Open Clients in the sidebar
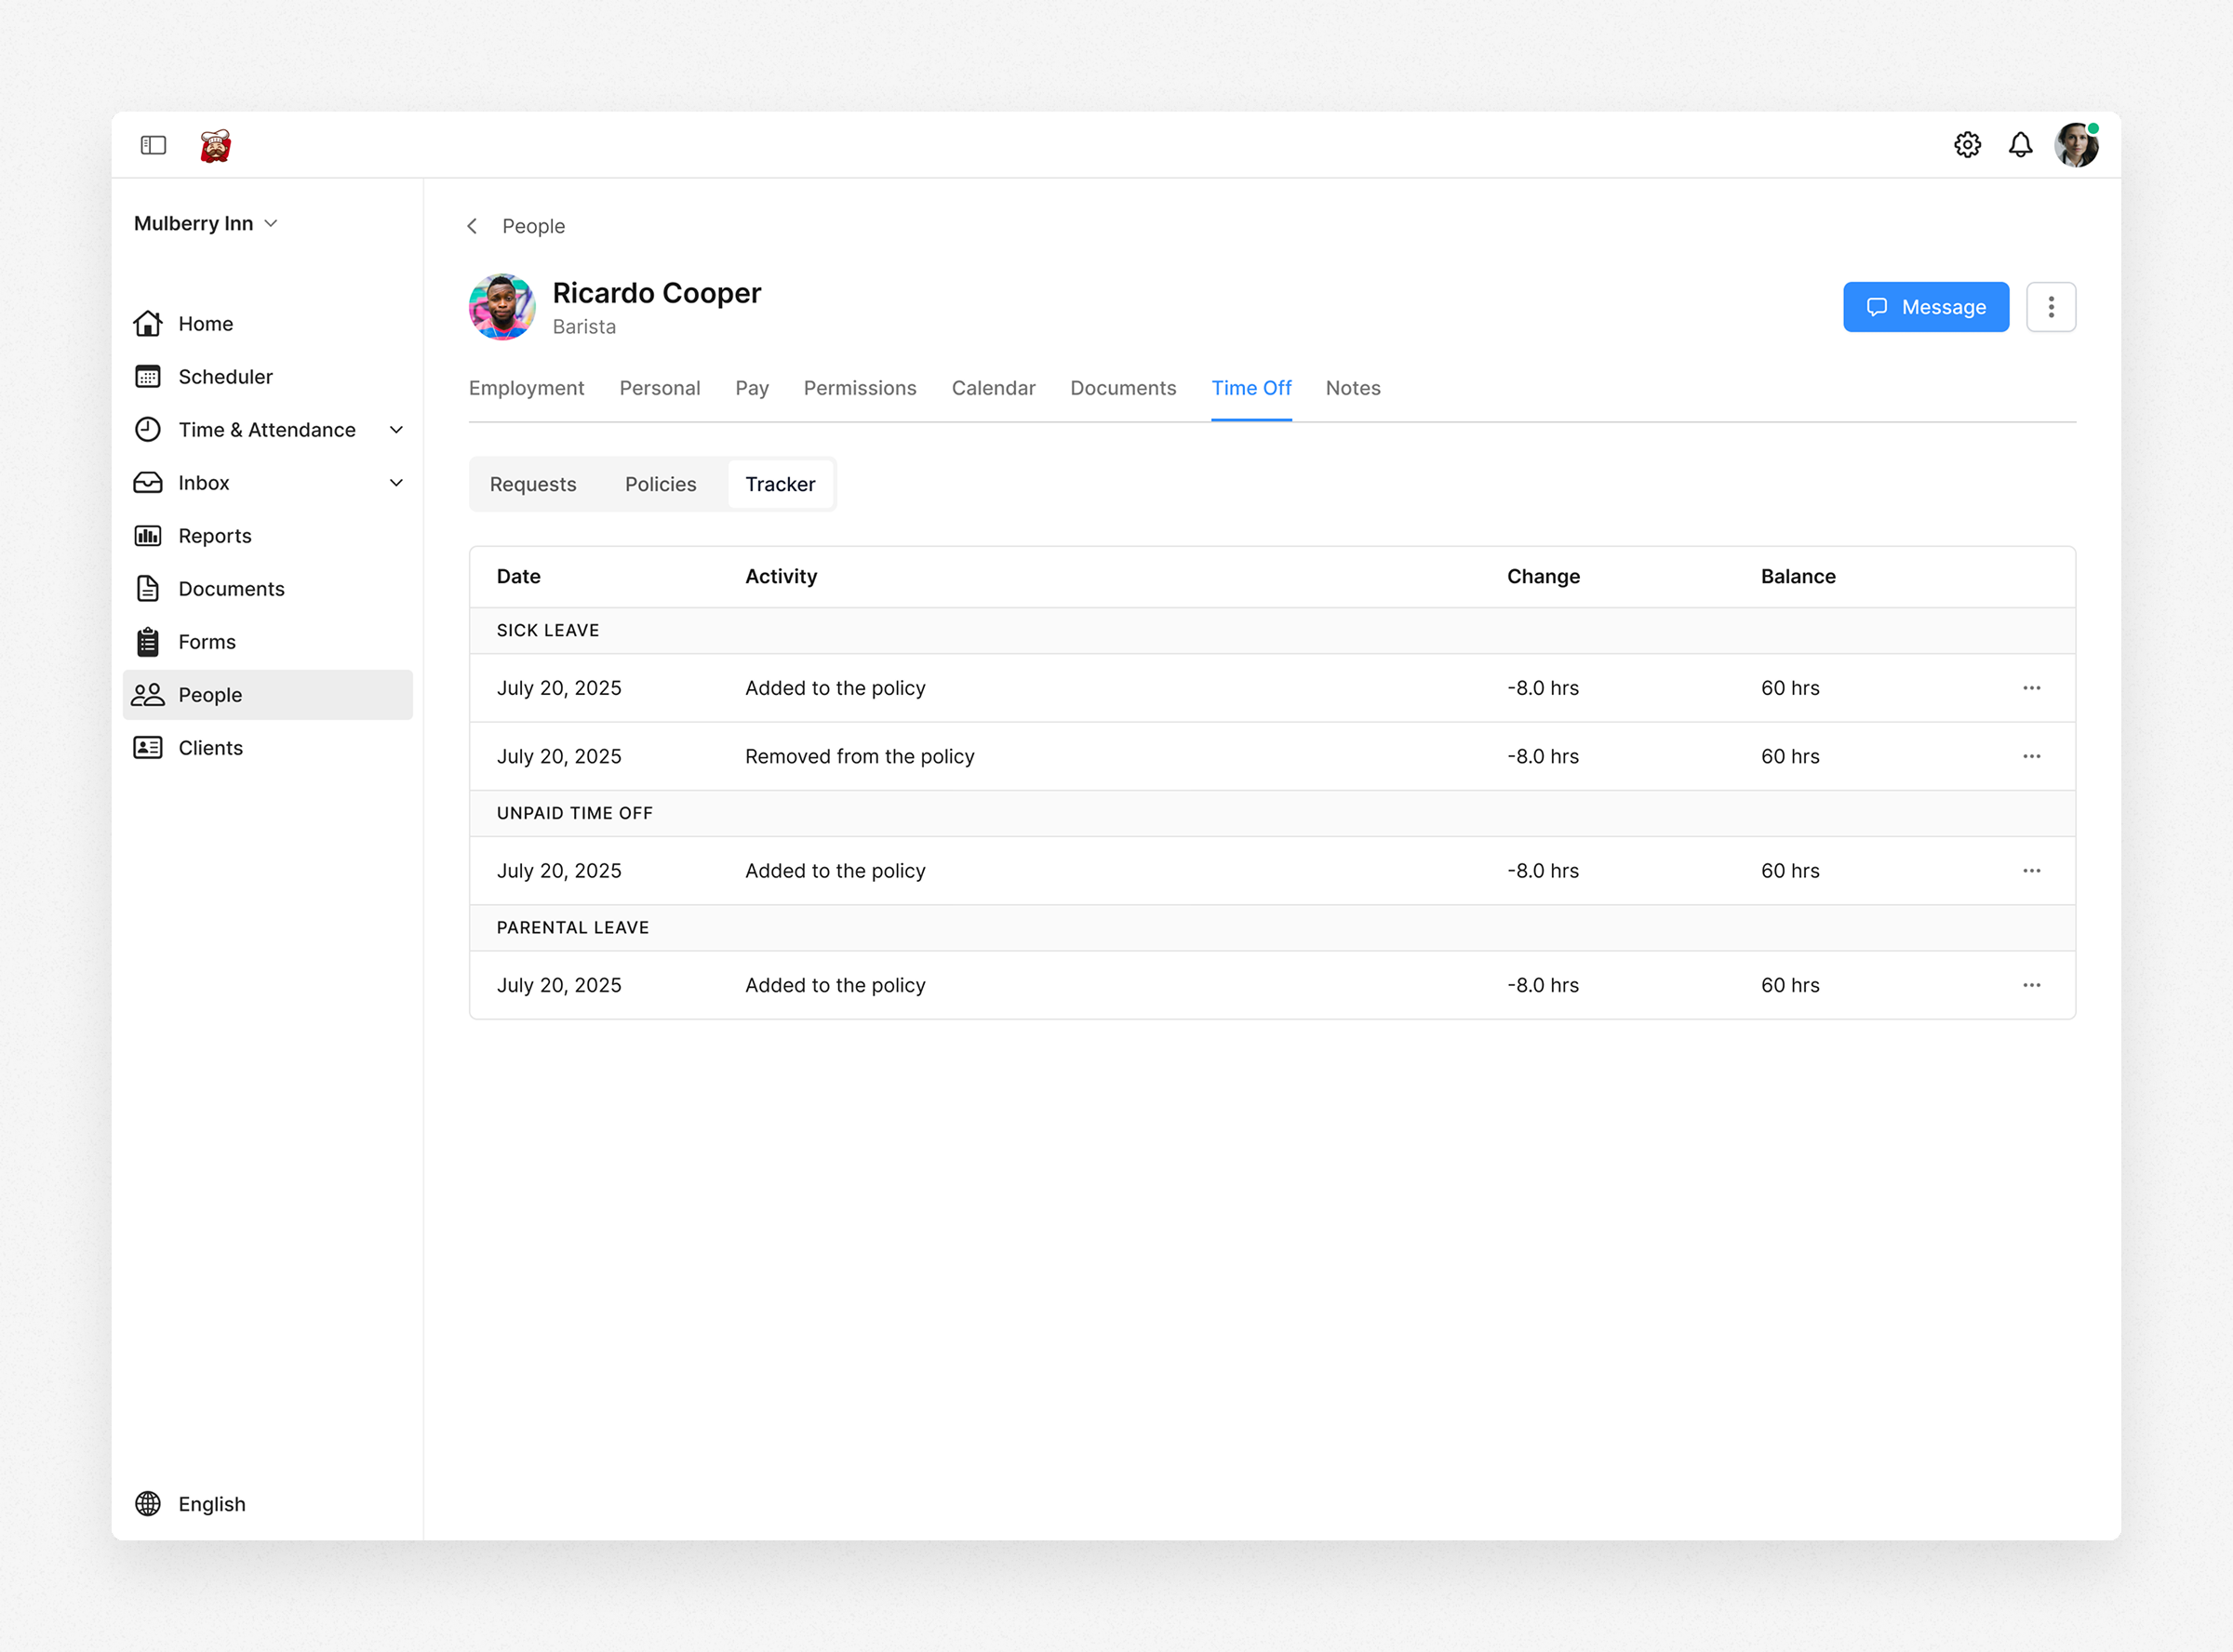Image resolution: width=2233 pixels, height=1652 pixels. click(267, 747)
